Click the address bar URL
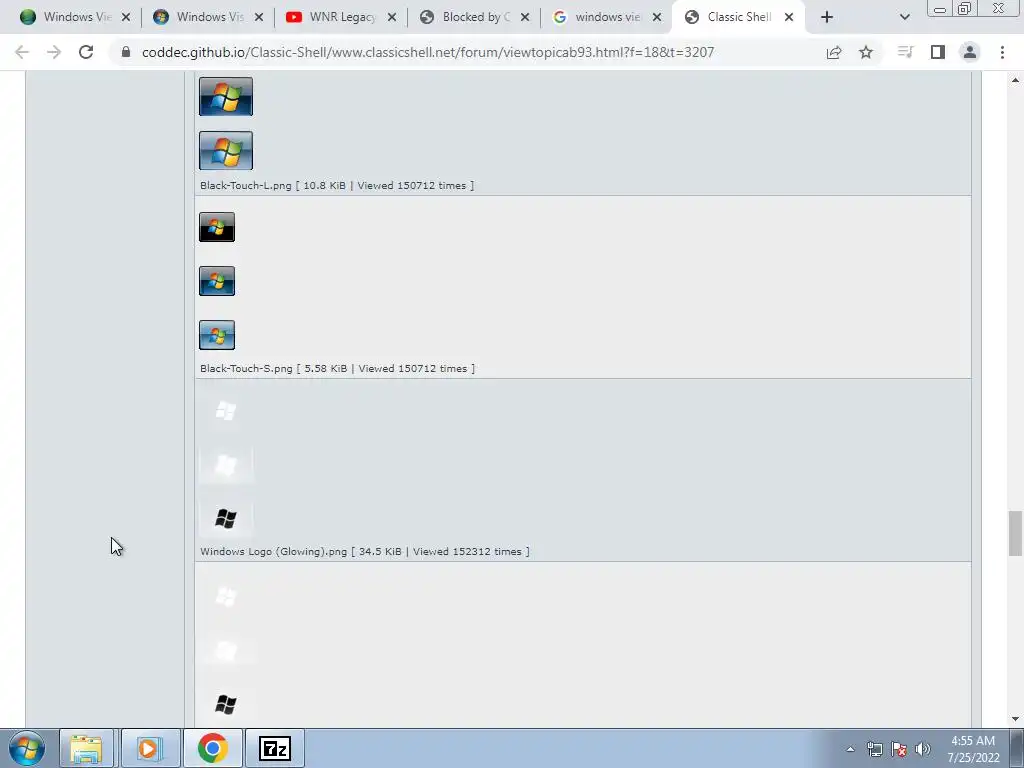This screenshot has height=768, width=1024. [428, 52]
